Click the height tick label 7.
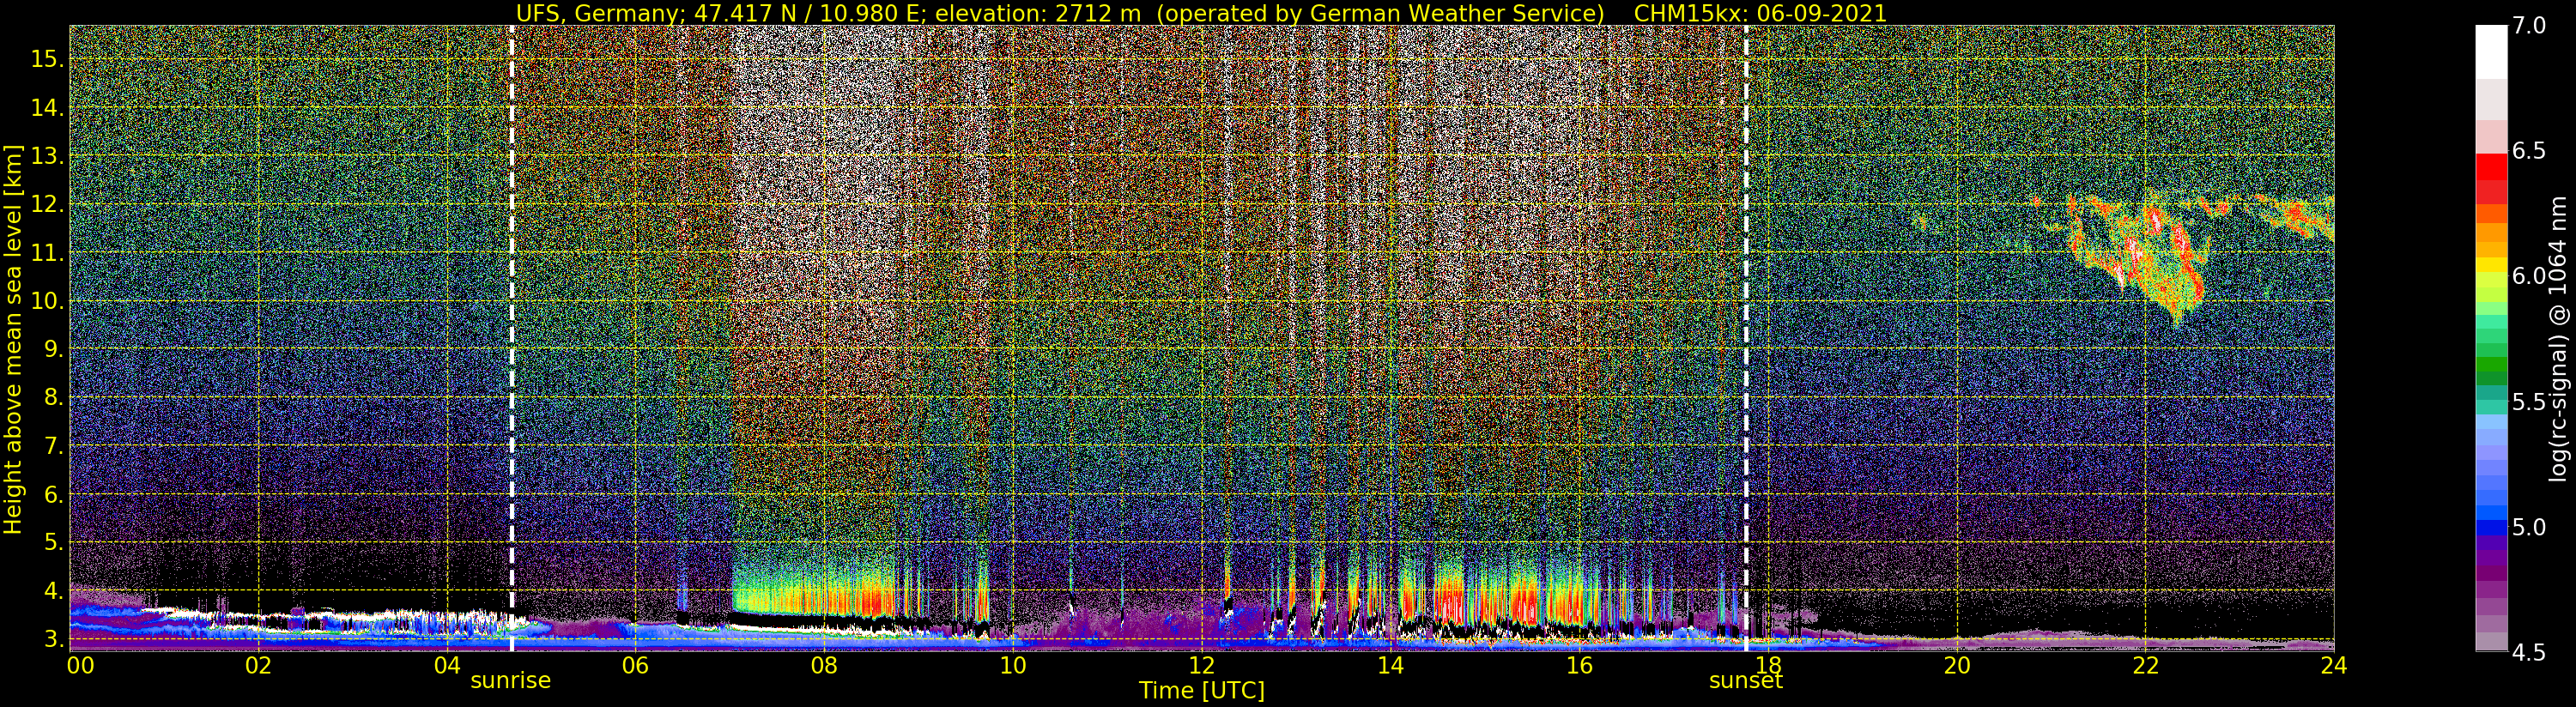The image size is (2576, 707). click(x=53, y=446)
